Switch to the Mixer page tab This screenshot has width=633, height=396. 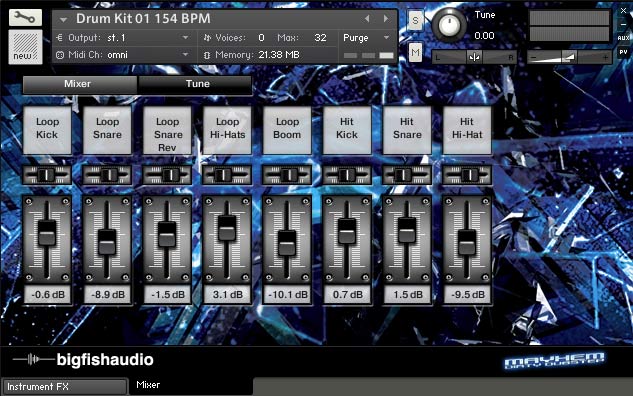point(80,84)
